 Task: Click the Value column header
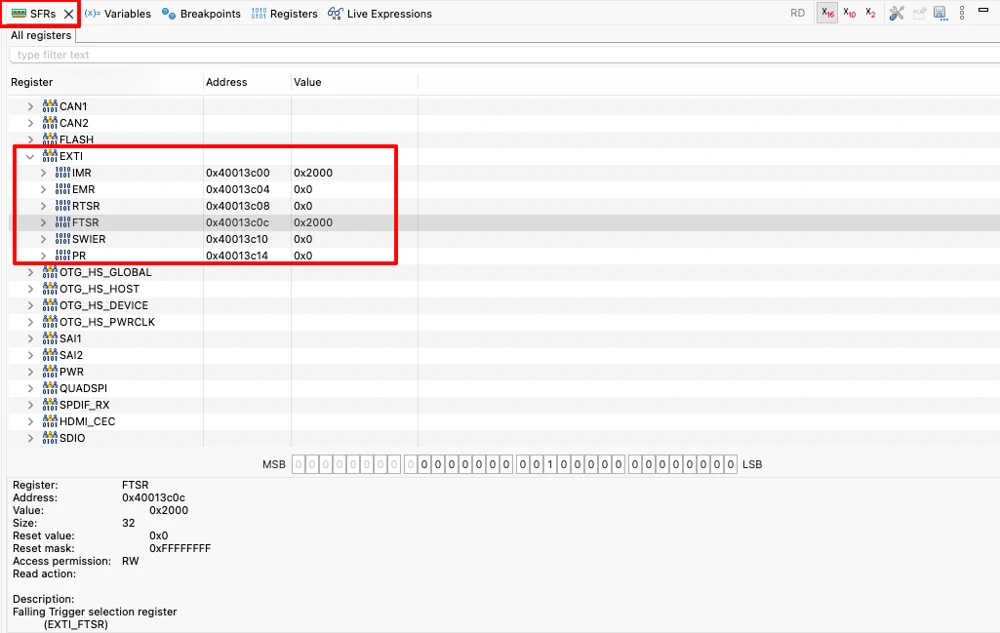point(307,82)
